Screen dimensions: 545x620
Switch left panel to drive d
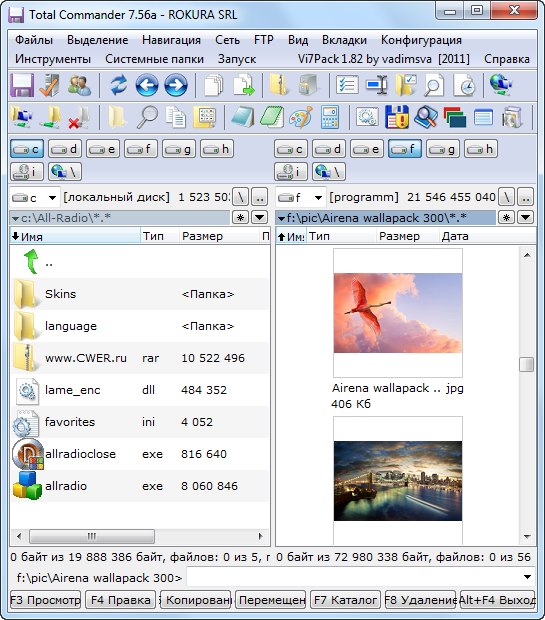coord(65,149)
